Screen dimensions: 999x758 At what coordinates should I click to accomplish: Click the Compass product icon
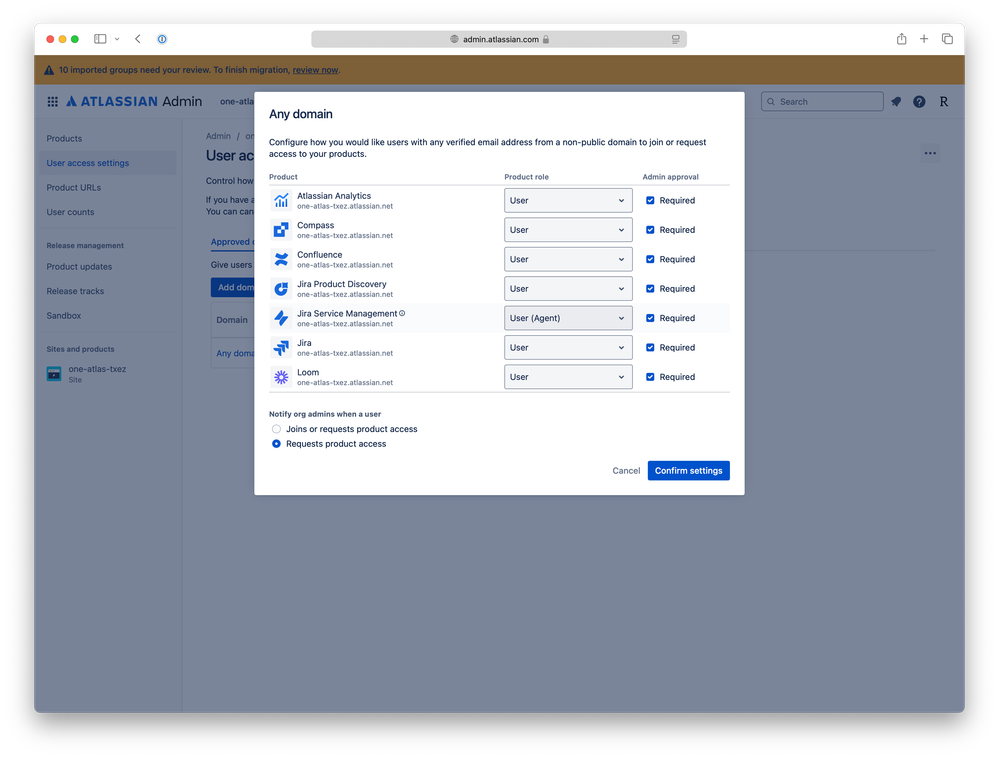pos(281,230)
